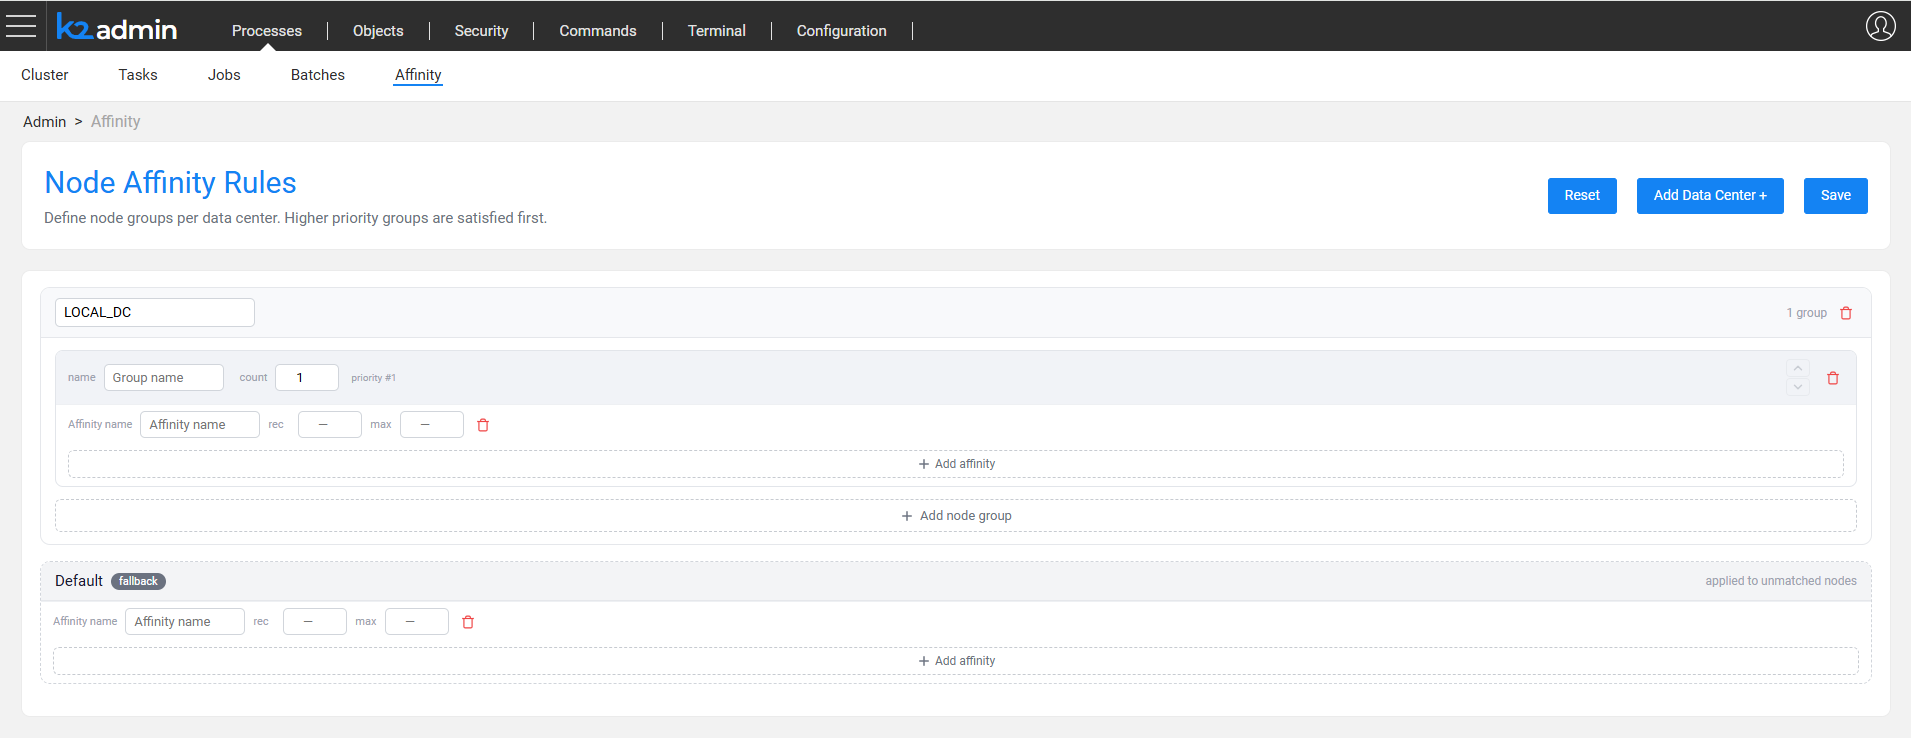Focus max field in Default section
This screenshot has width=1911, height=738.
point(417,622)
